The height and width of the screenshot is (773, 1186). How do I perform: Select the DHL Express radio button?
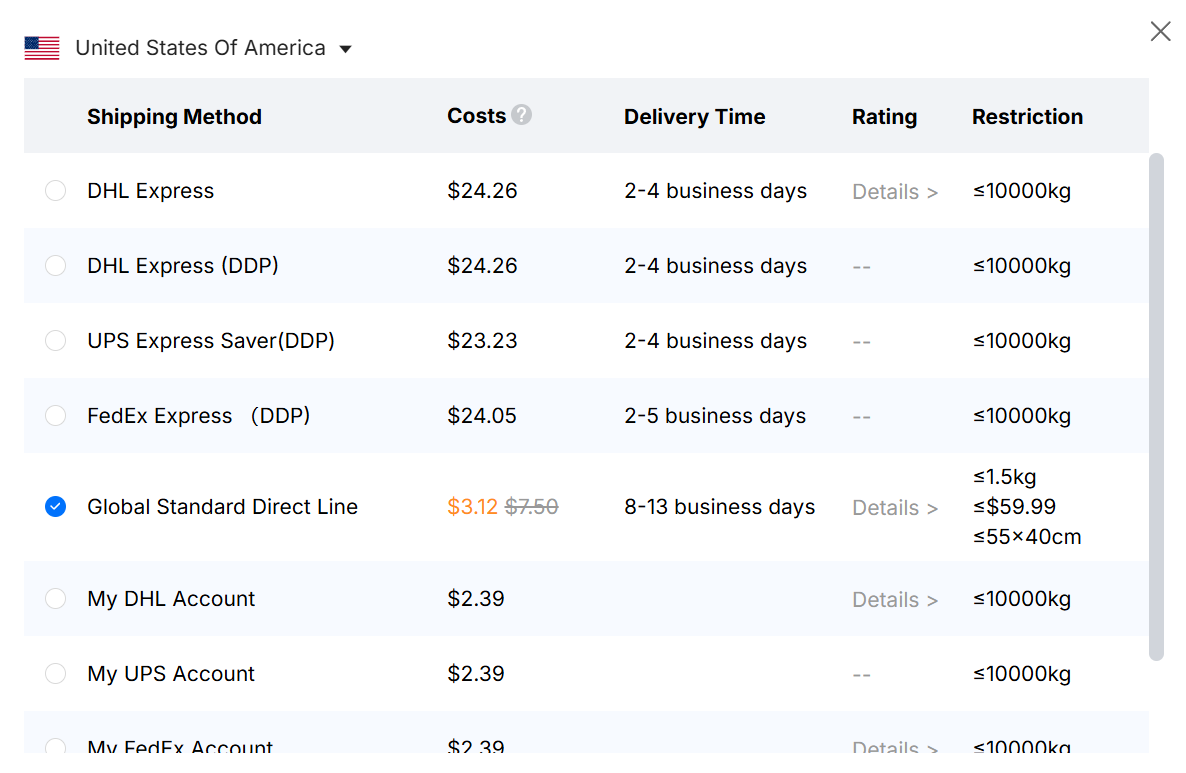(56, 191)
